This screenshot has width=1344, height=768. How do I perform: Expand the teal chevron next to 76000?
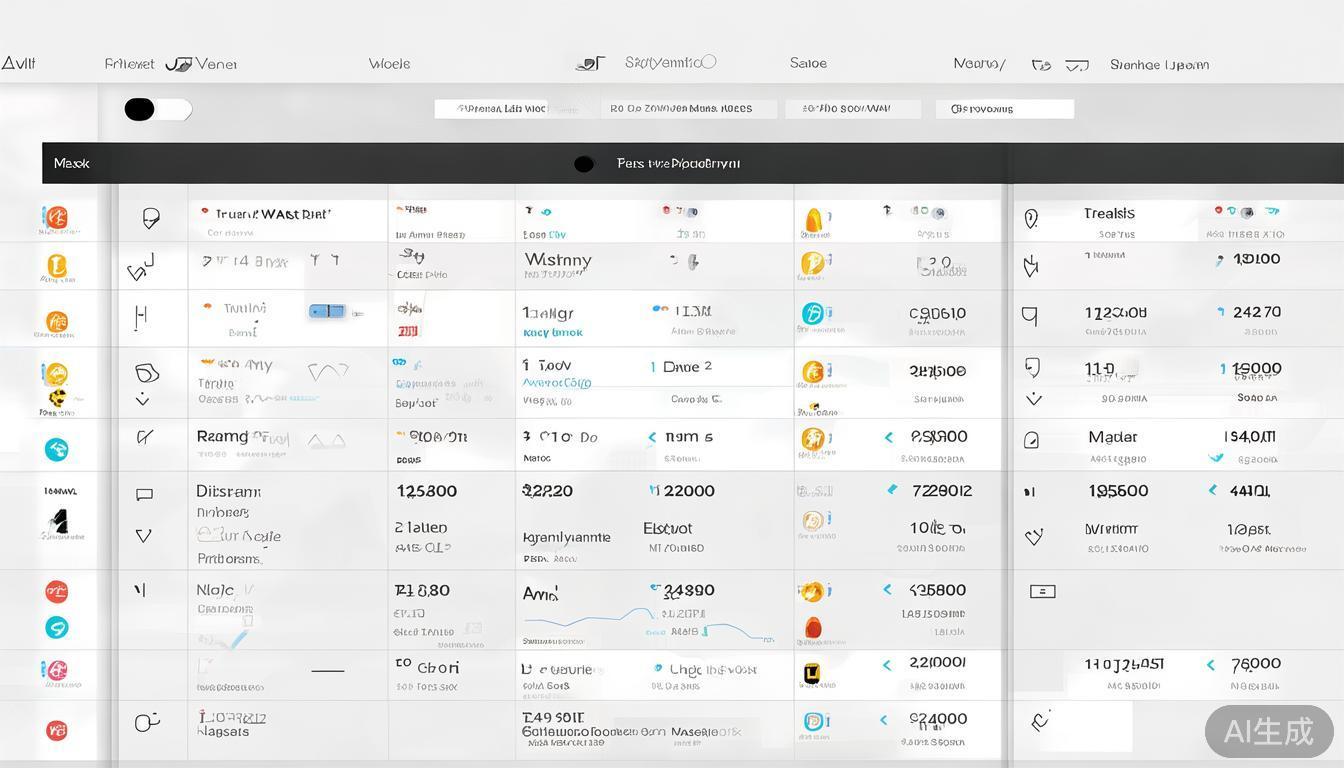[x=1211, y=664]
